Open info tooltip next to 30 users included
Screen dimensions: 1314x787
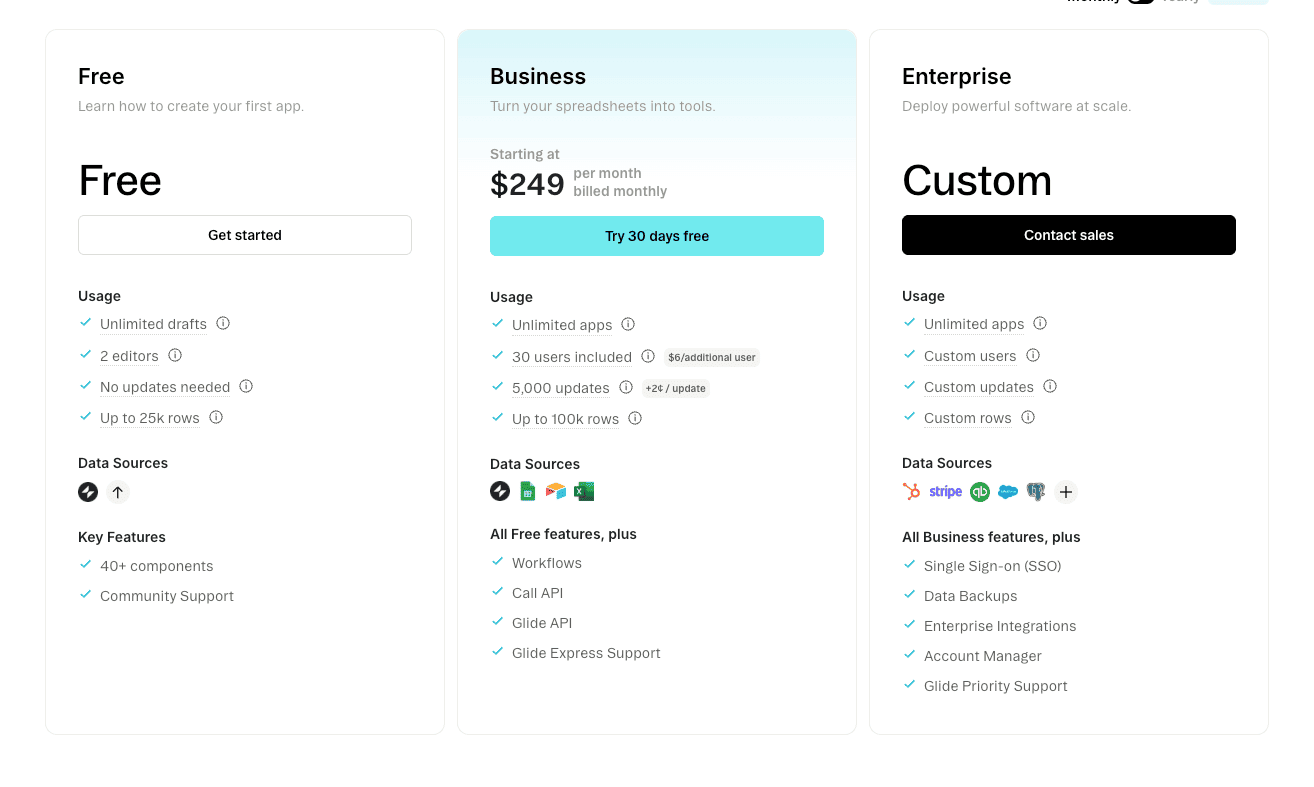(x=648, y=356)
